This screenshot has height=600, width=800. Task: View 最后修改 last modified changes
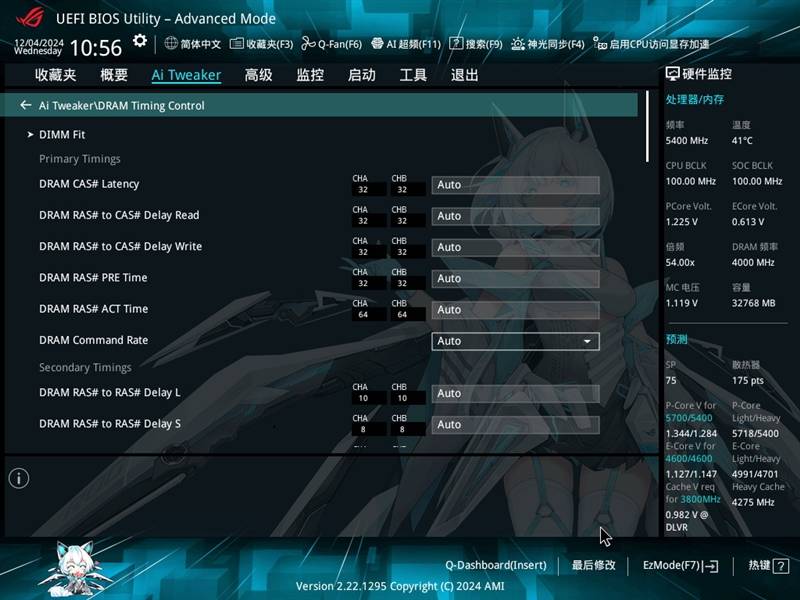(x=594, y=565)
